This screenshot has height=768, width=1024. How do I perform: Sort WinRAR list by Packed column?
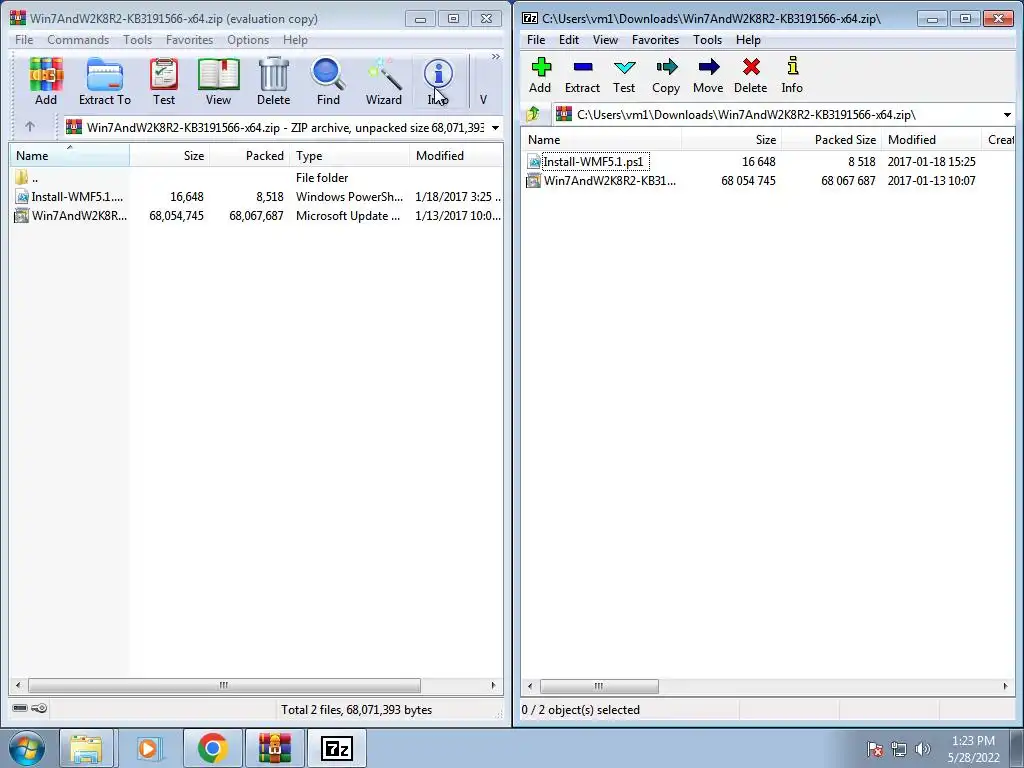tap(249, 155)
